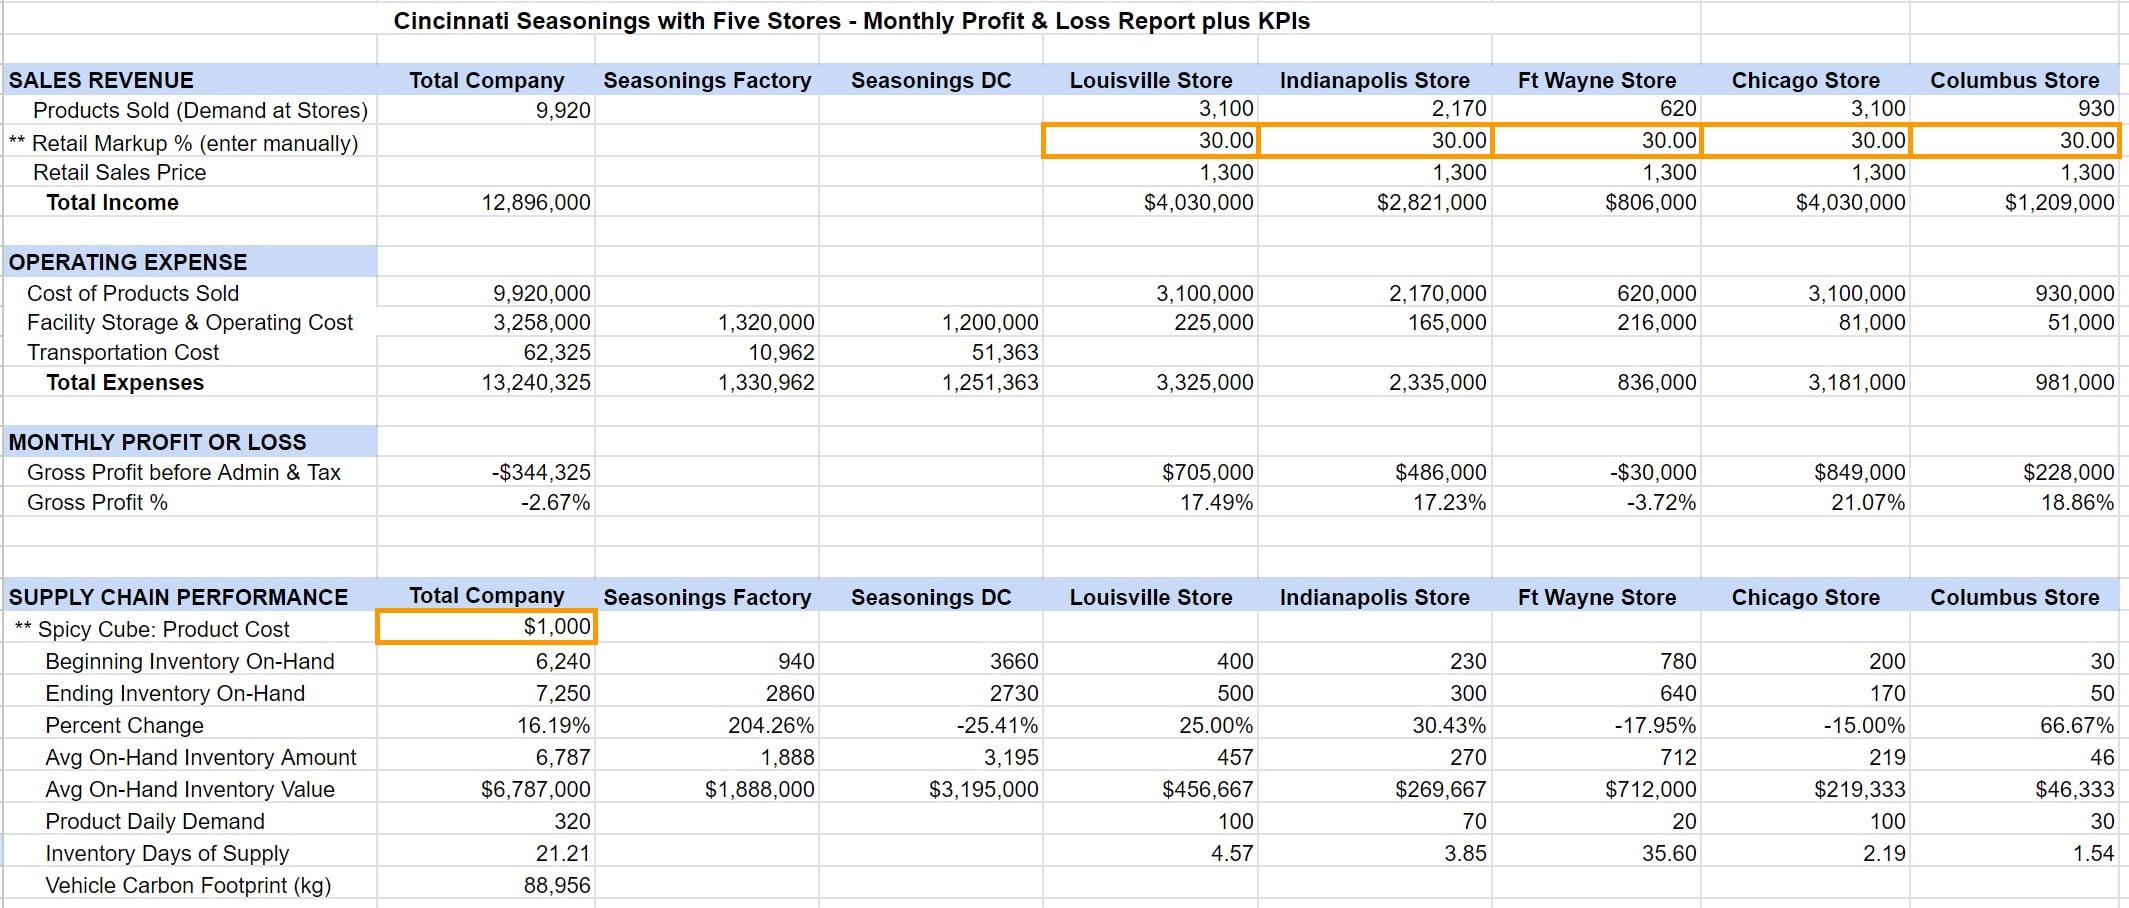Click the Transportation Cost row label
Screen dimensions: 2129x908
tap(122, 352)
